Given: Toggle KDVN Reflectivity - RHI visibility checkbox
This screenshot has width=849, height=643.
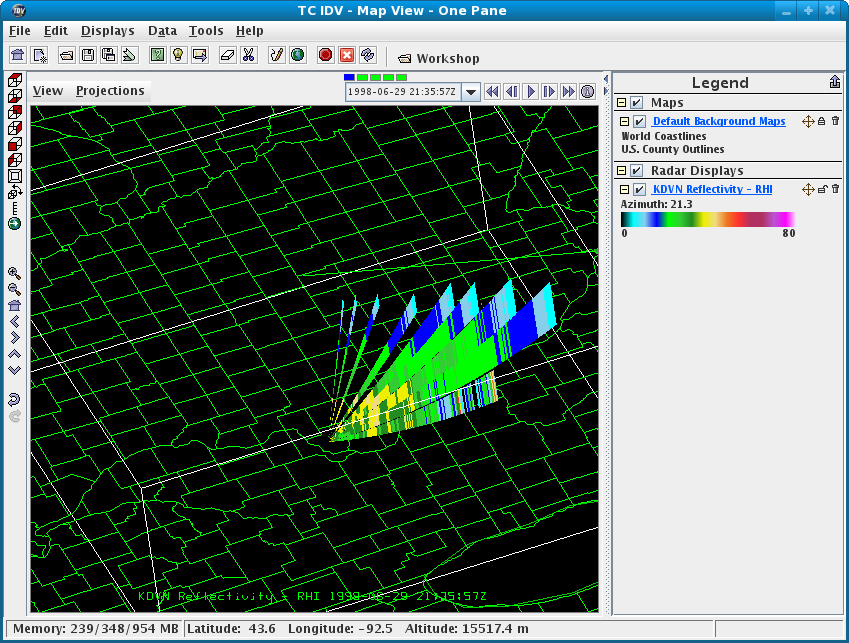Looking at the screenshot, I should tap(640, 190).
